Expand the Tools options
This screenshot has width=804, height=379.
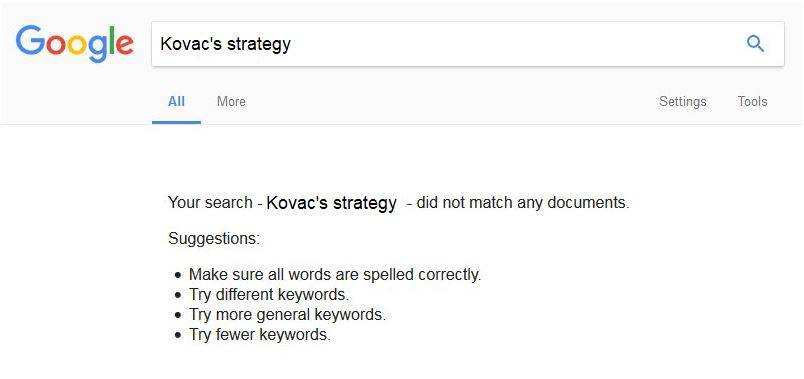(752, 102)
